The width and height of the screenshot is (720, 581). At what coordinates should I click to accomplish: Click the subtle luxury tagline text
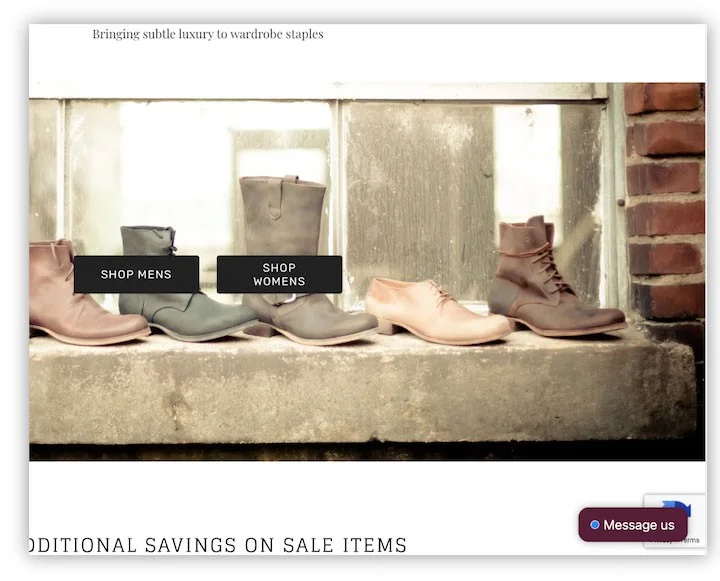[207, 34]
